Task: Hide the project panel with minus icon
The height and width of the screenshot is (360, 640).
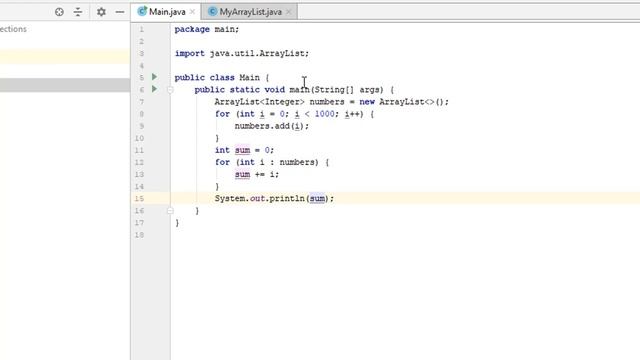Action: tap(120, 12)
